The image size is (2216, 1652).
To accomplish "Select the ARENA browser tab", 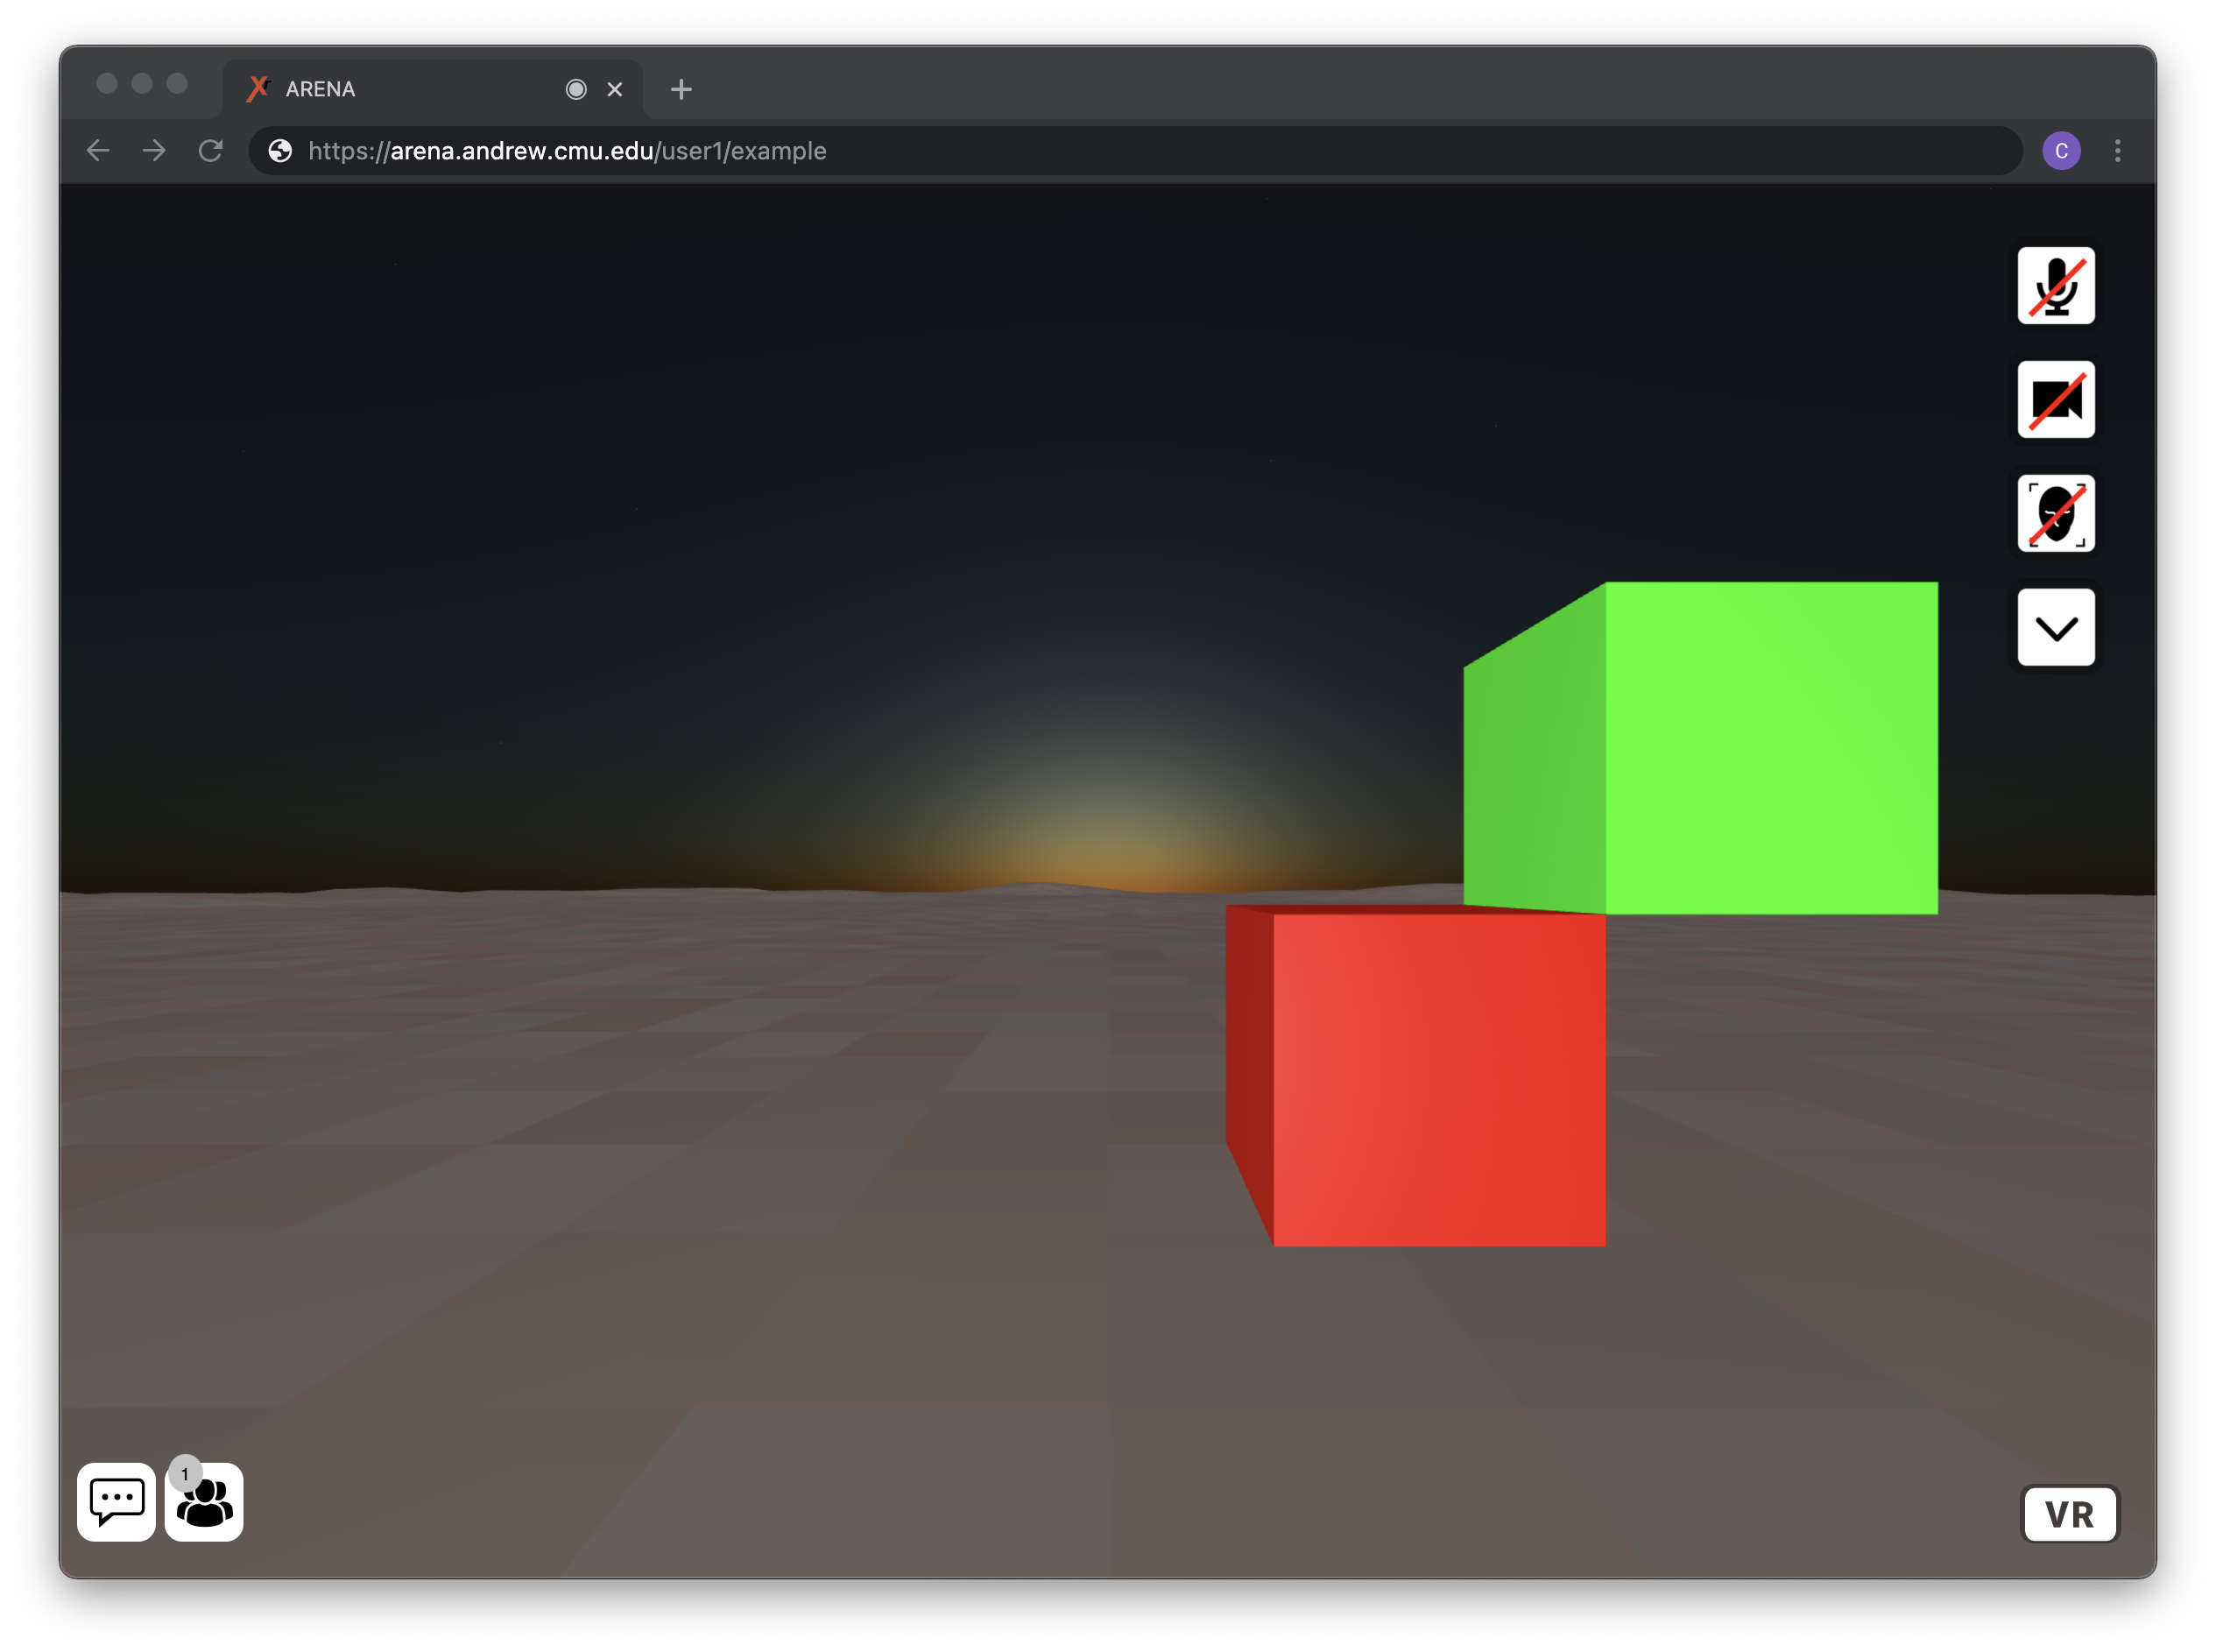I will click(x=432, y=89).
